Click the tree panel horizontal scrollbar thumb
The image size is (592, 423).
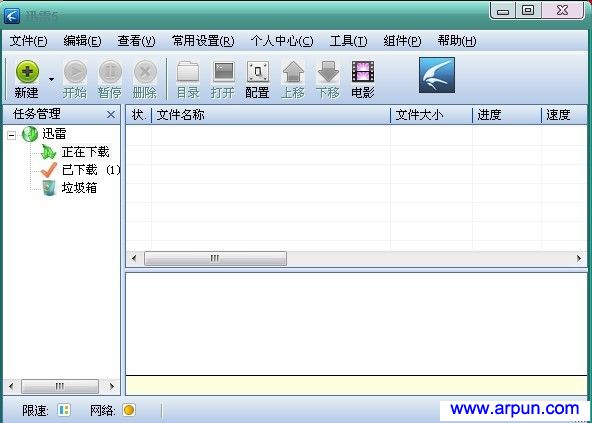click(60, 386)
